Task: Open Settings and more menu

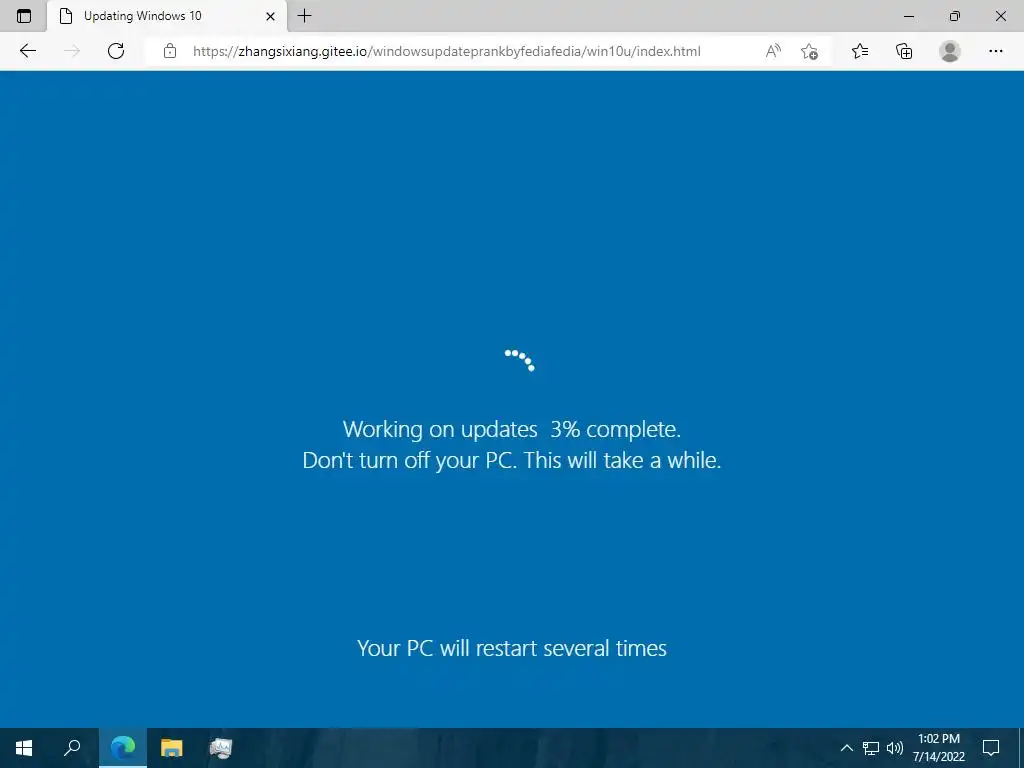Action: (995, 51)
